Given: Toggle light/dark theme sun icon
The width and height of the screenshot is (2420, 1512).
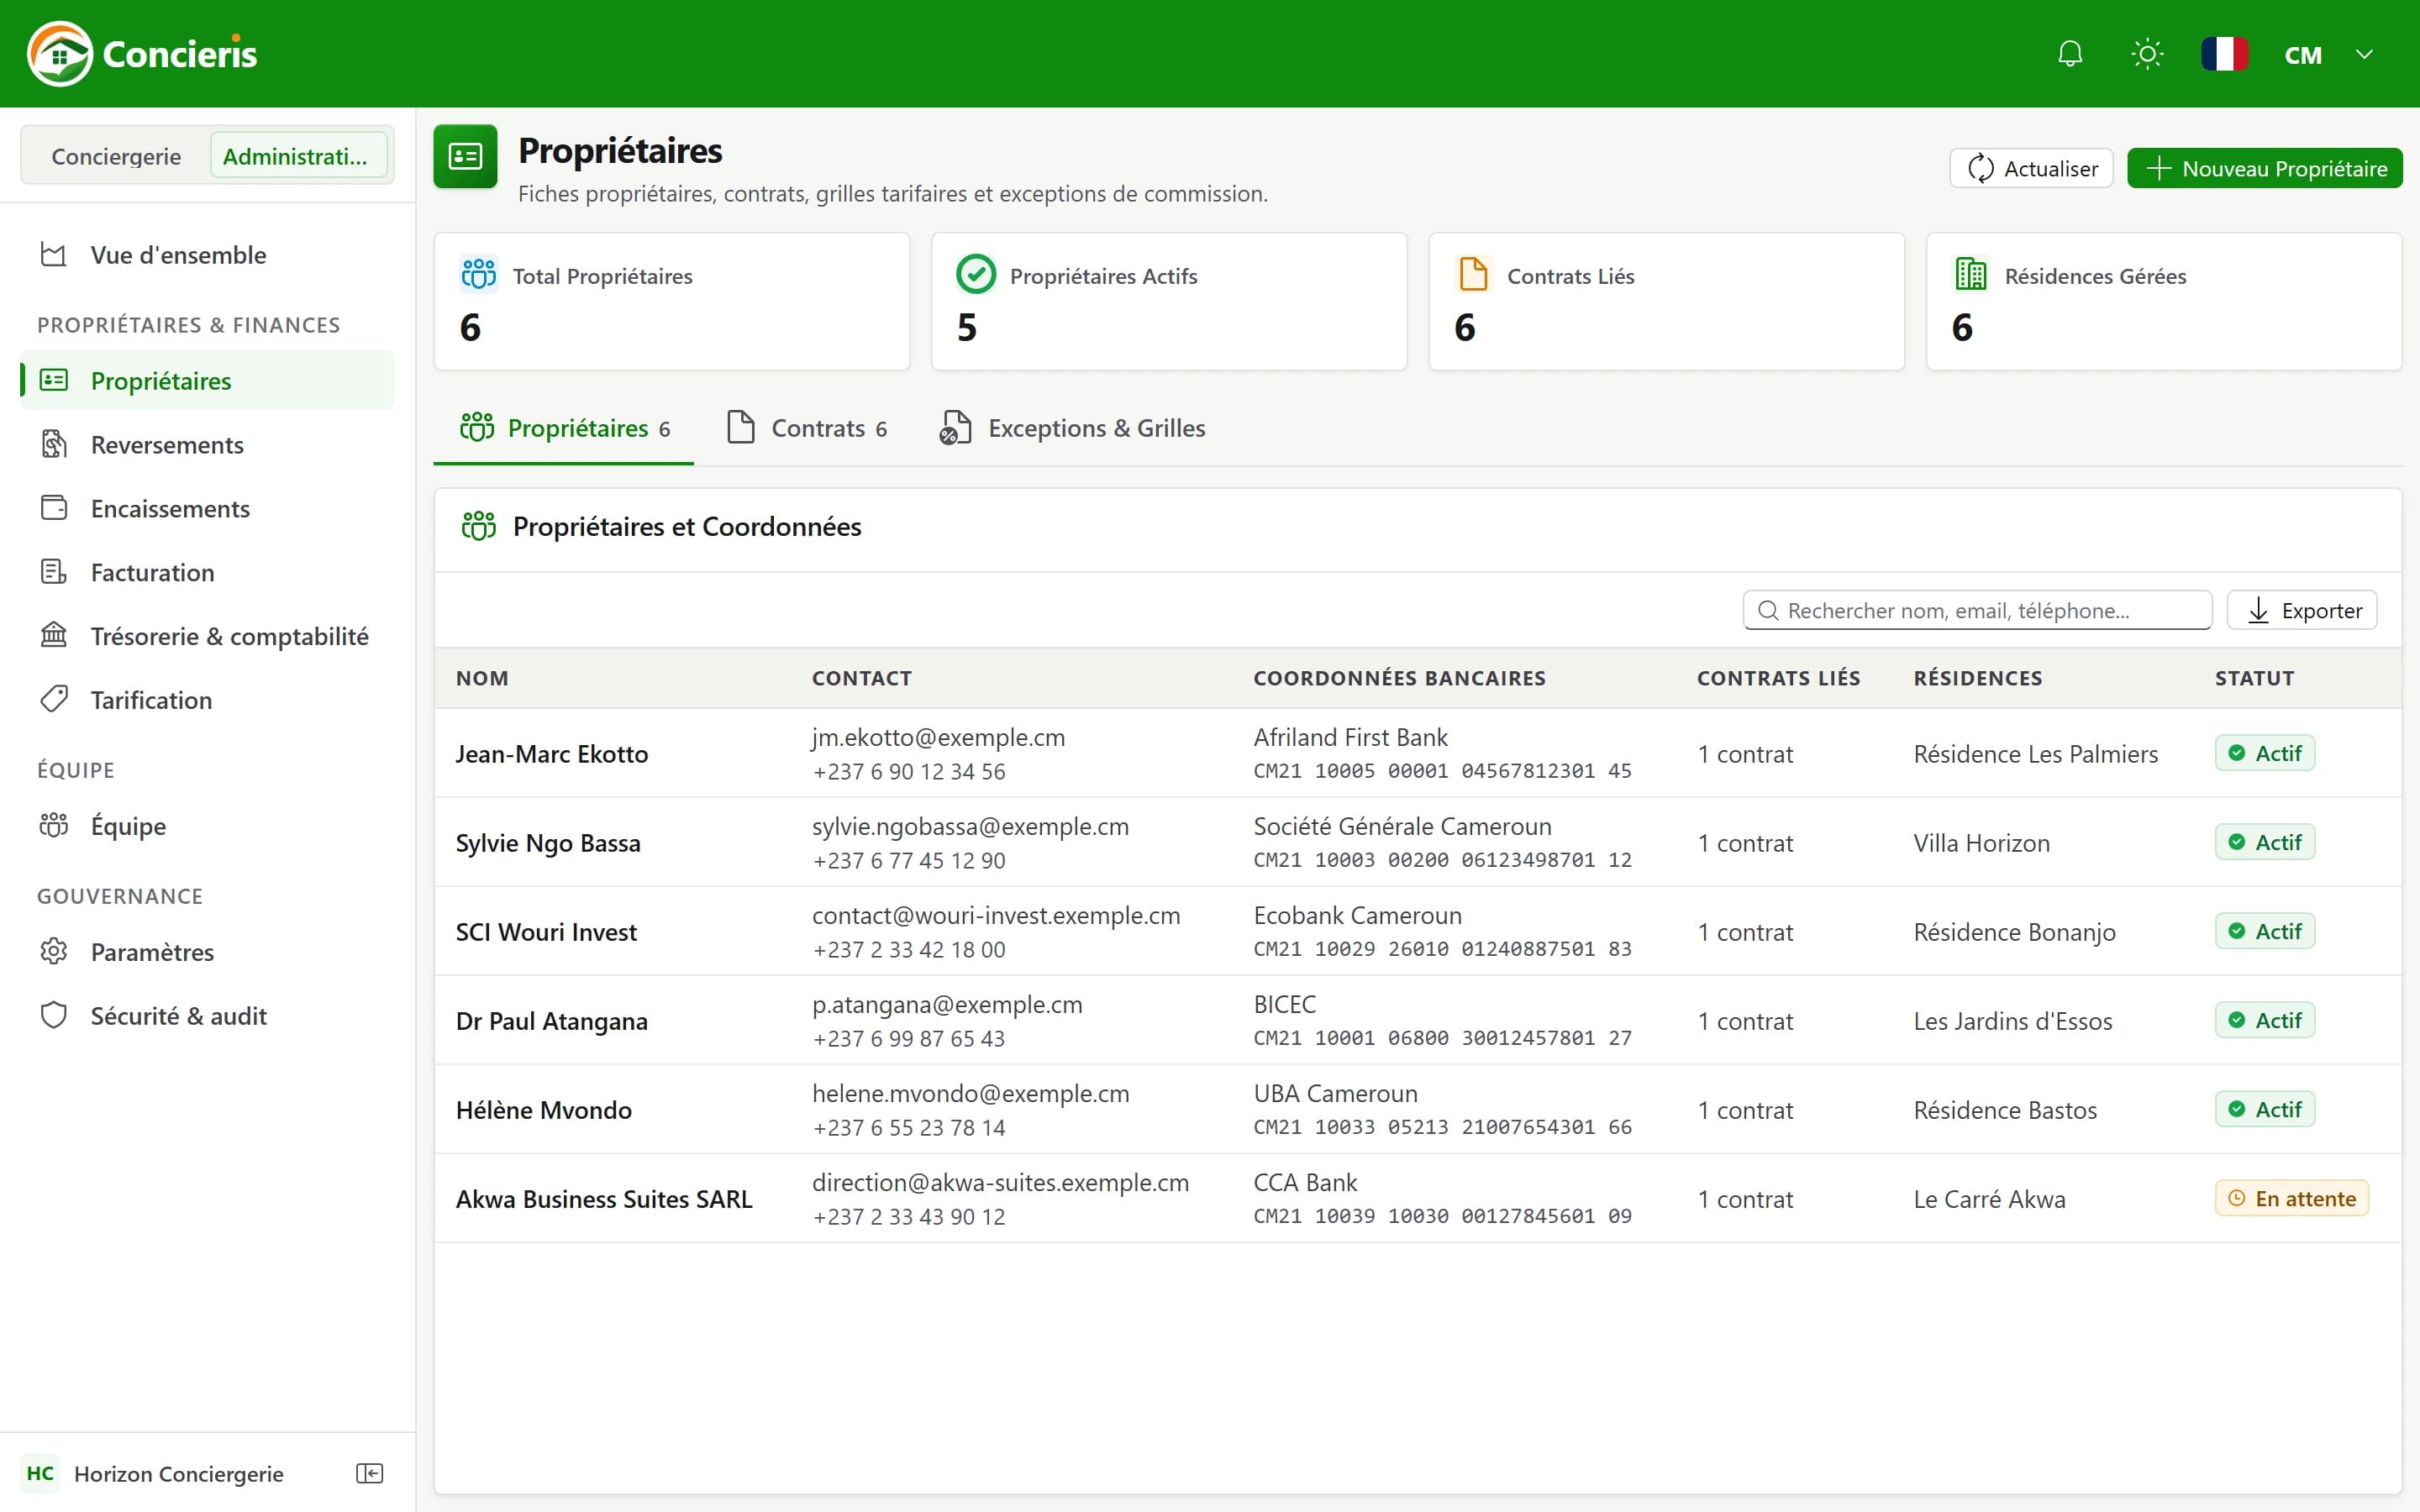Looking at the screenshot, I should (x=2147, y=54).
